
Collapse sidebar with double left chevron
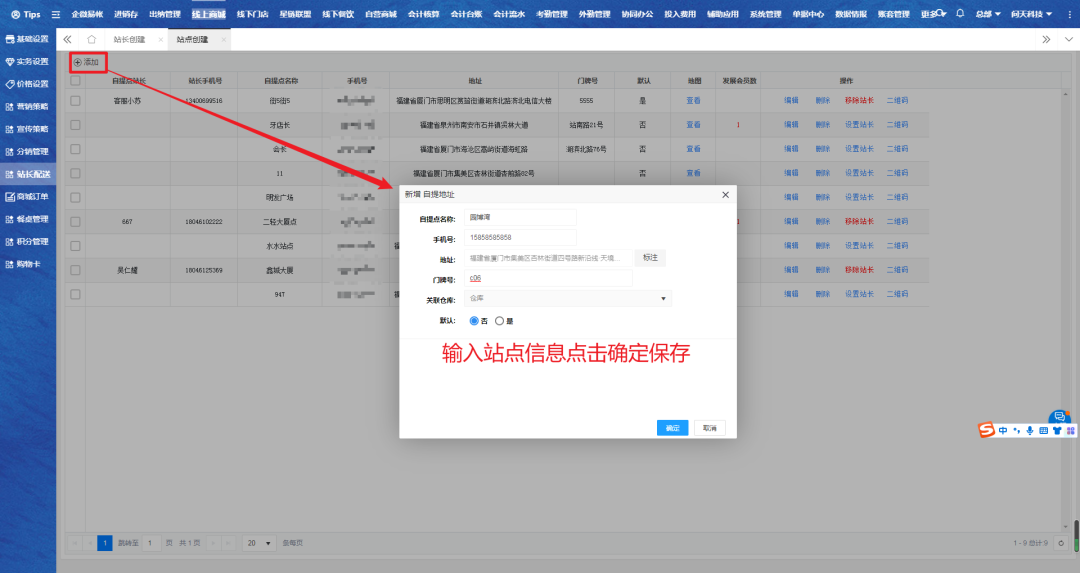[x=68, y=39]
